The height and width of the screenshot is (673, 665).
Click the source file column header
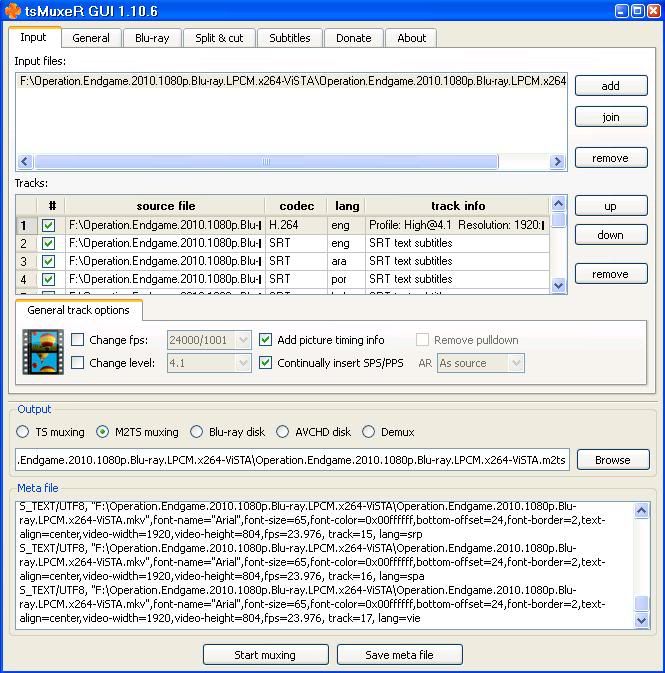(166, 206)
